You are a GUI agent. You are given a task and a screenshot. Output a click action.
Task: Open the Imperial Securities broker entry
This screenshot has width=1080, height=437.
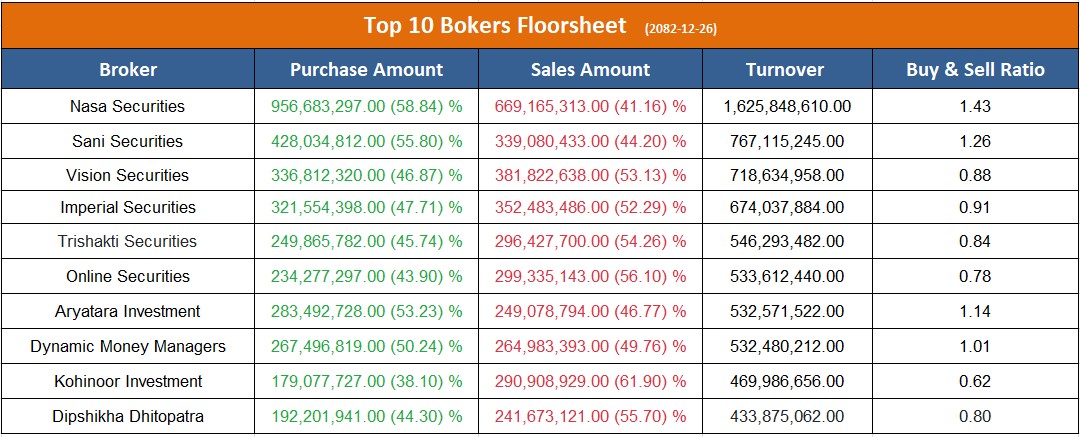tap(128, 208)
